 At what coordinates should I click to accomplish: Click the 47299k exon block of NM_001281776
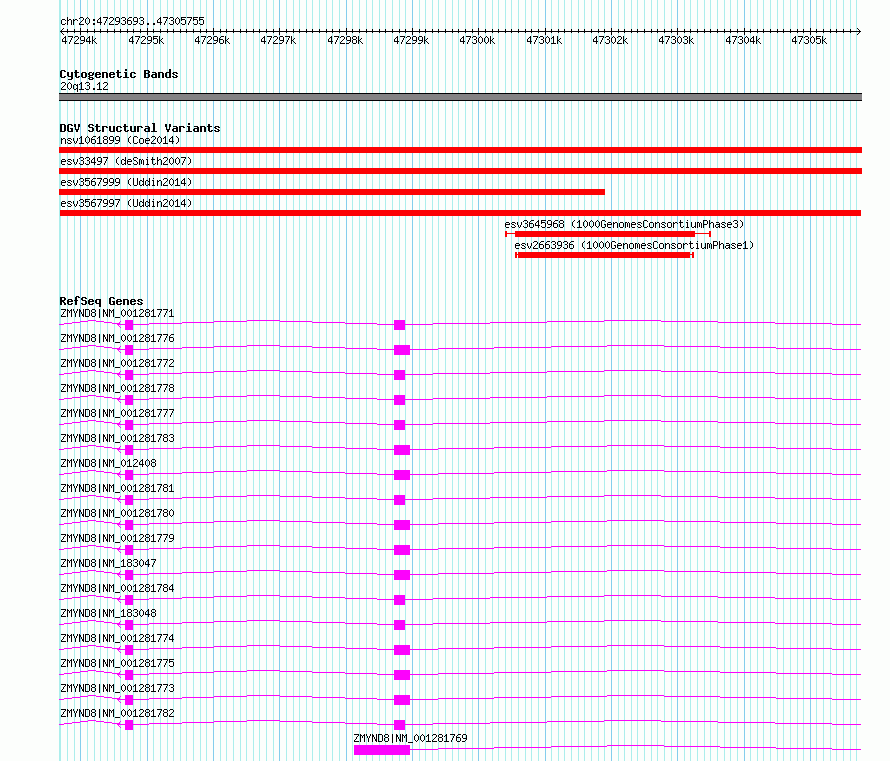[402, 350]
